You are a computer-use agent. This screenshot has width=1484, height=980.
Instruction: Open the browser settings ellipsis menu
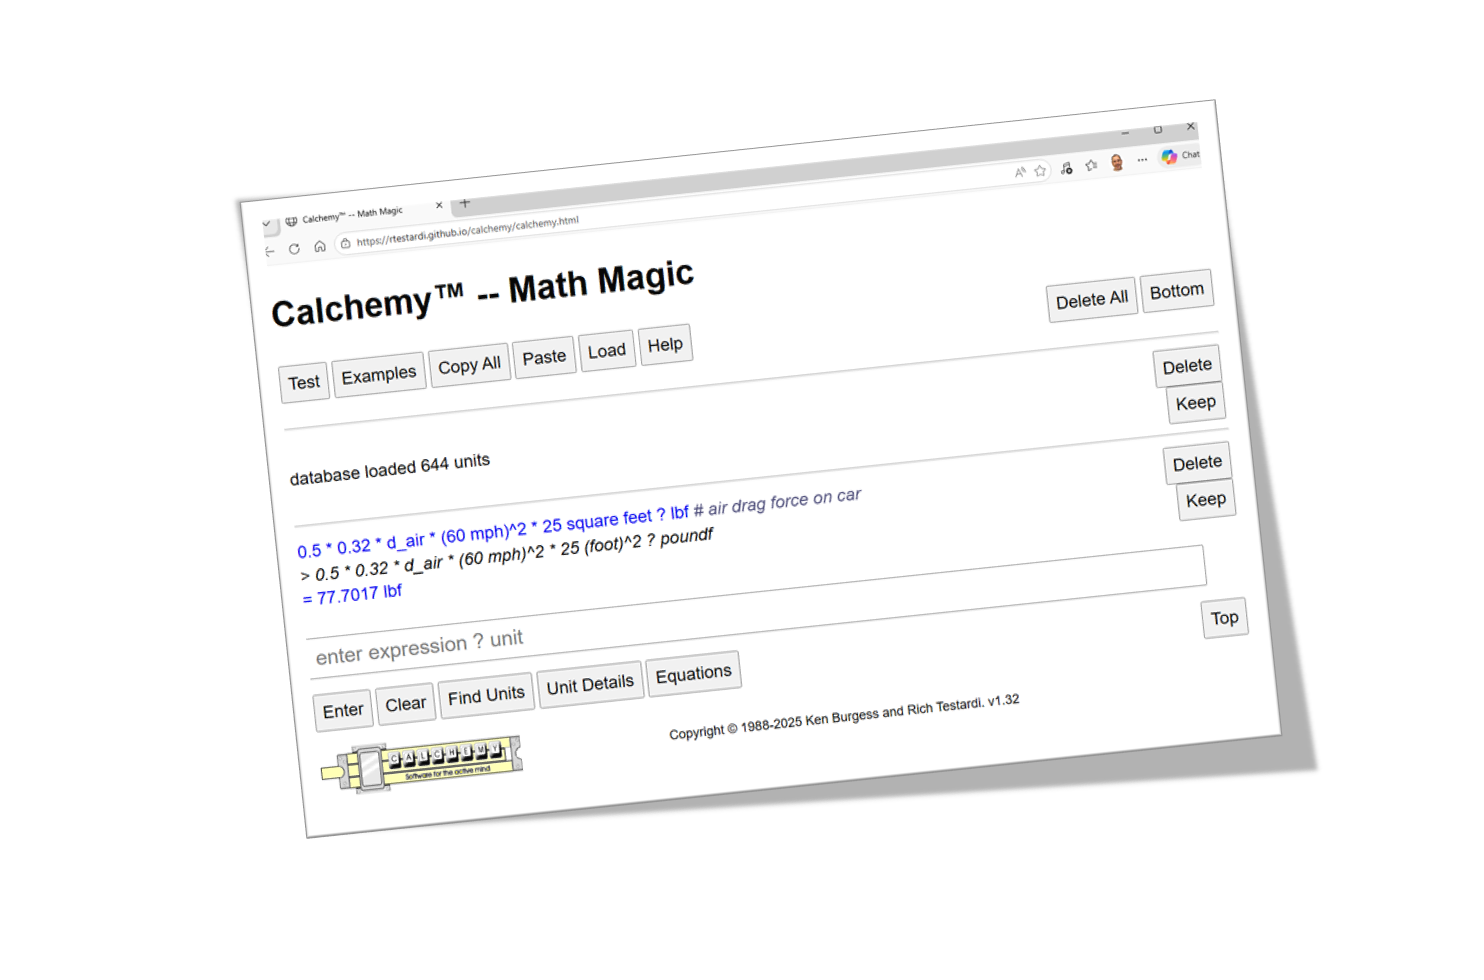(1141, 158)
